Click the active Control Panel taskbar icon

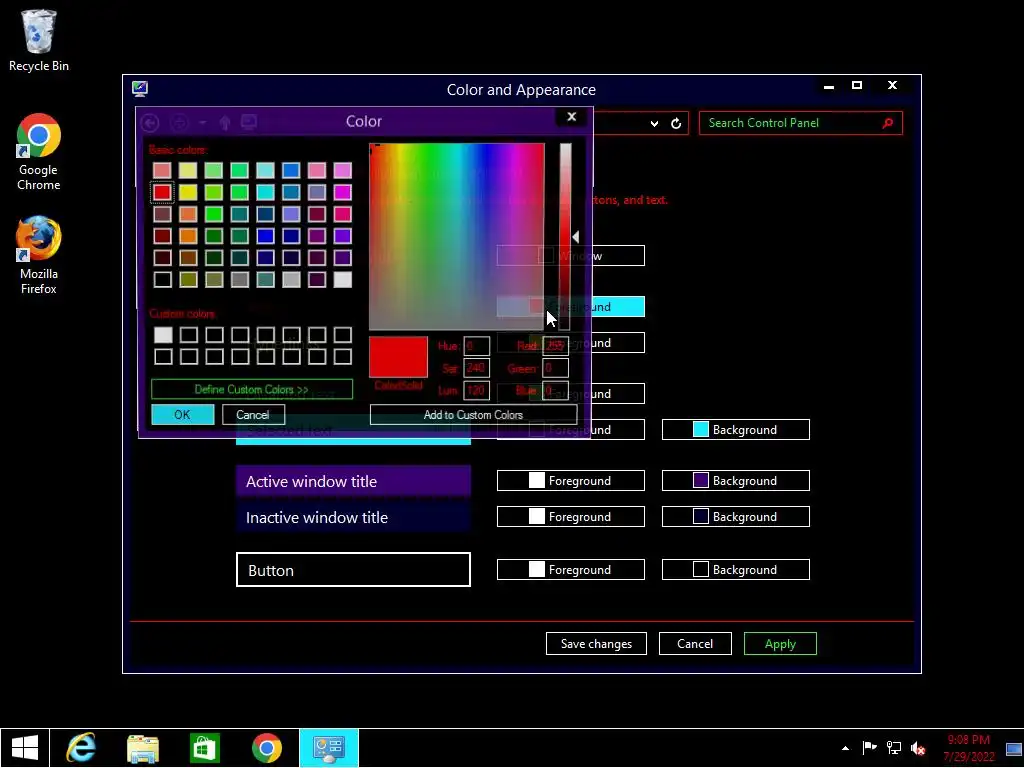(x=328, y=748)
